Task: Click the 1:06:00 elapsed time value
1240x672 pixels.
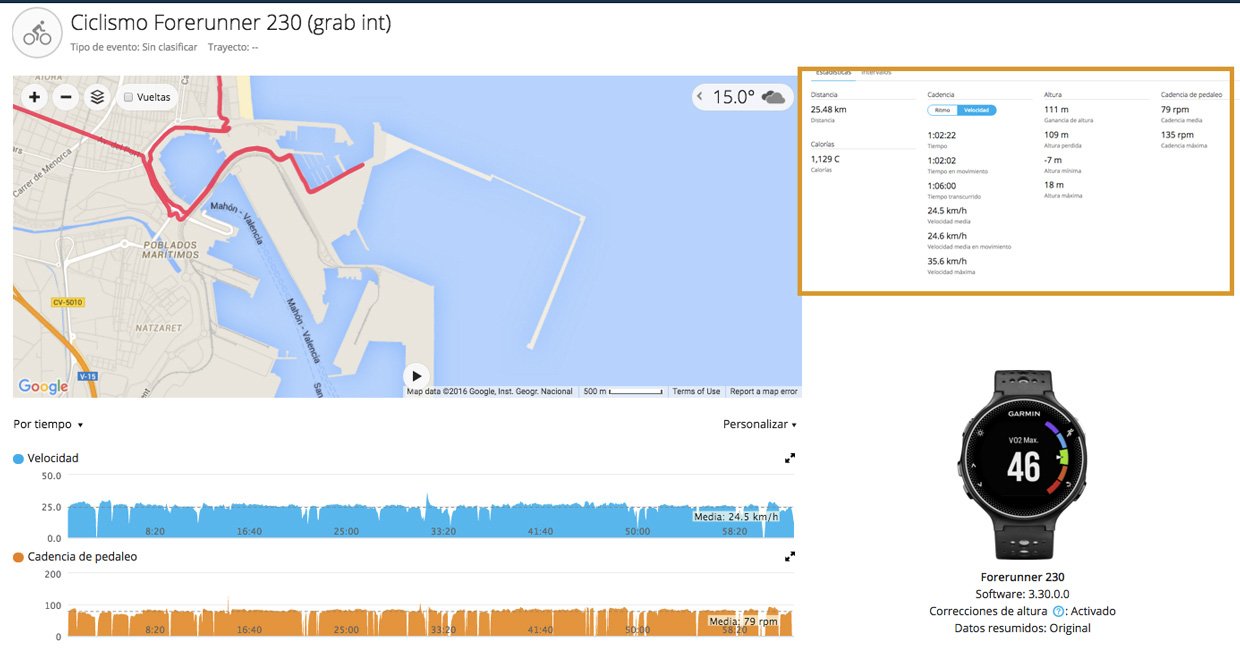Action: [x=942, y=186]
